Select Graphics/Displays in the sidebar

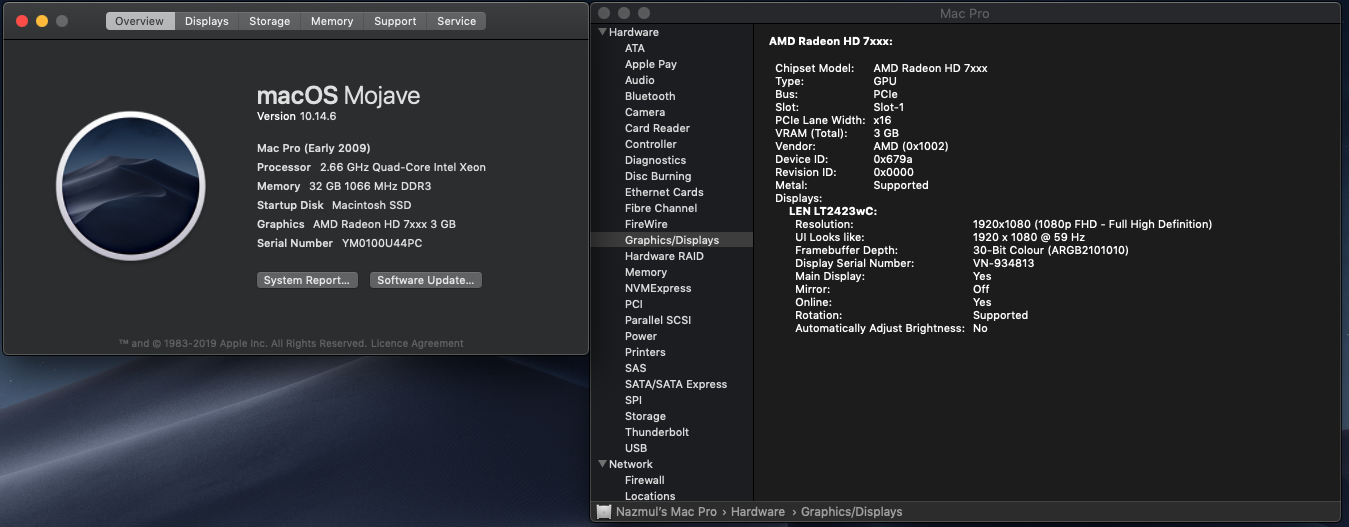pyautogui.click(x=671, y=240)
